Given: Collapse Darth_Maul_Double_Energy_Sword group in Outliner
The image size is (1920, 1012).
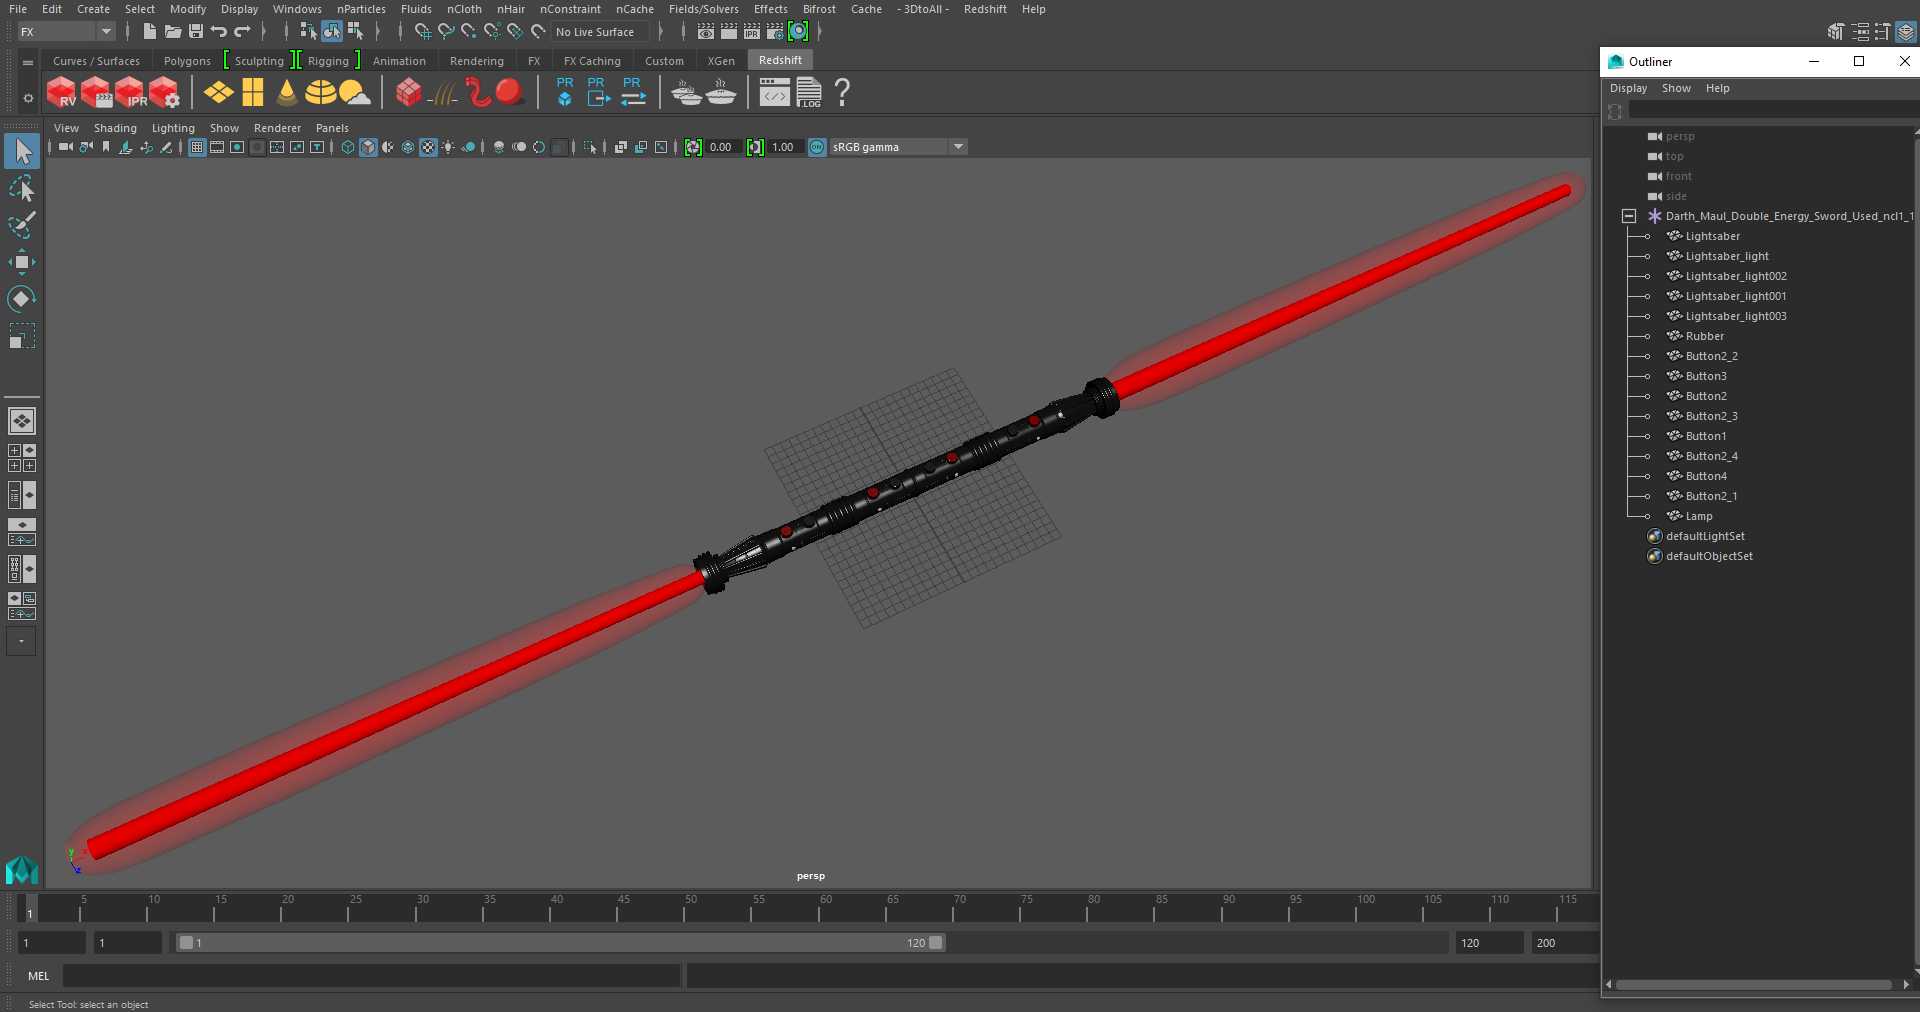Looking at the screenshot, I should pyautogui.click(x=1629, y=216).
